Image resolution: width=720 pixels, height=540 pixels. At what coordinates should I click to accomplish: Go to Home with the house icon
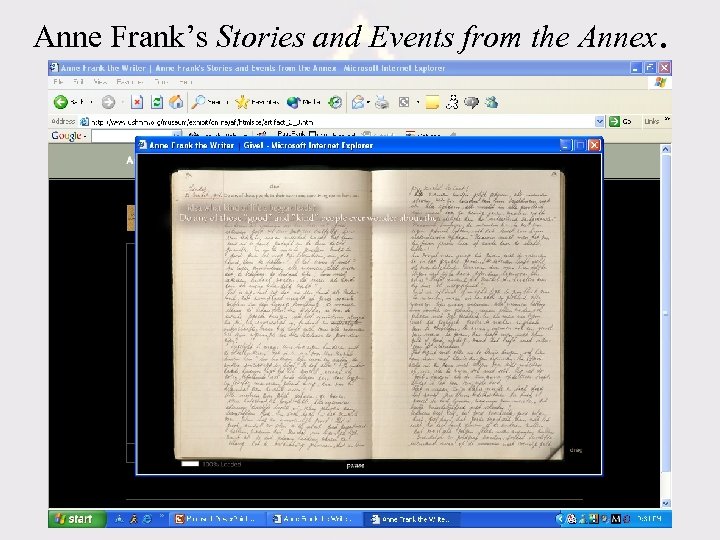click(176, 102)
